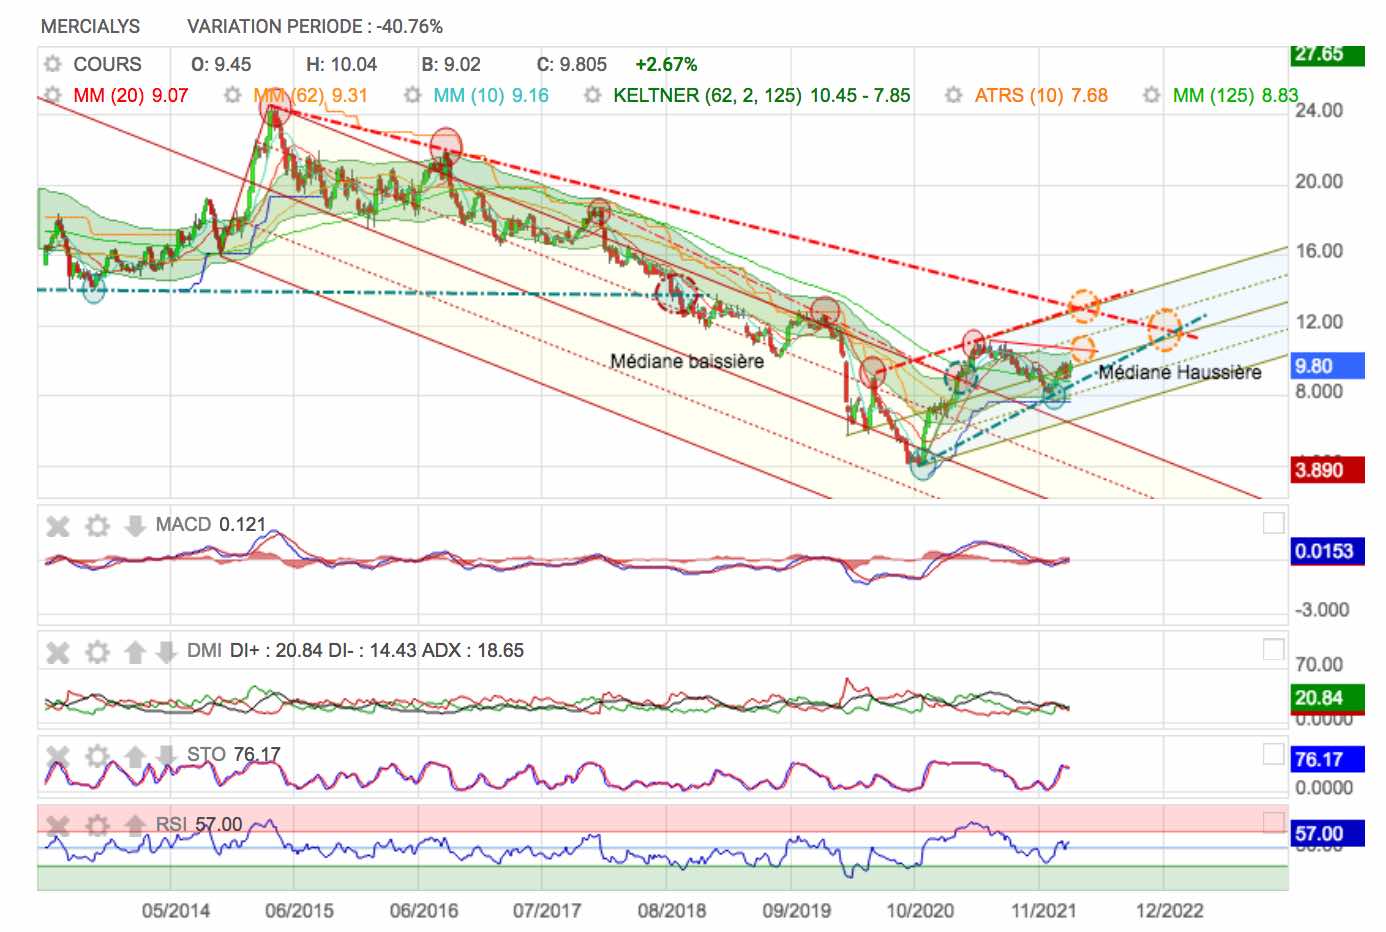Click the green 27.65 price tag
The width and height of the screenshot is (1386, 932).
1327,55
